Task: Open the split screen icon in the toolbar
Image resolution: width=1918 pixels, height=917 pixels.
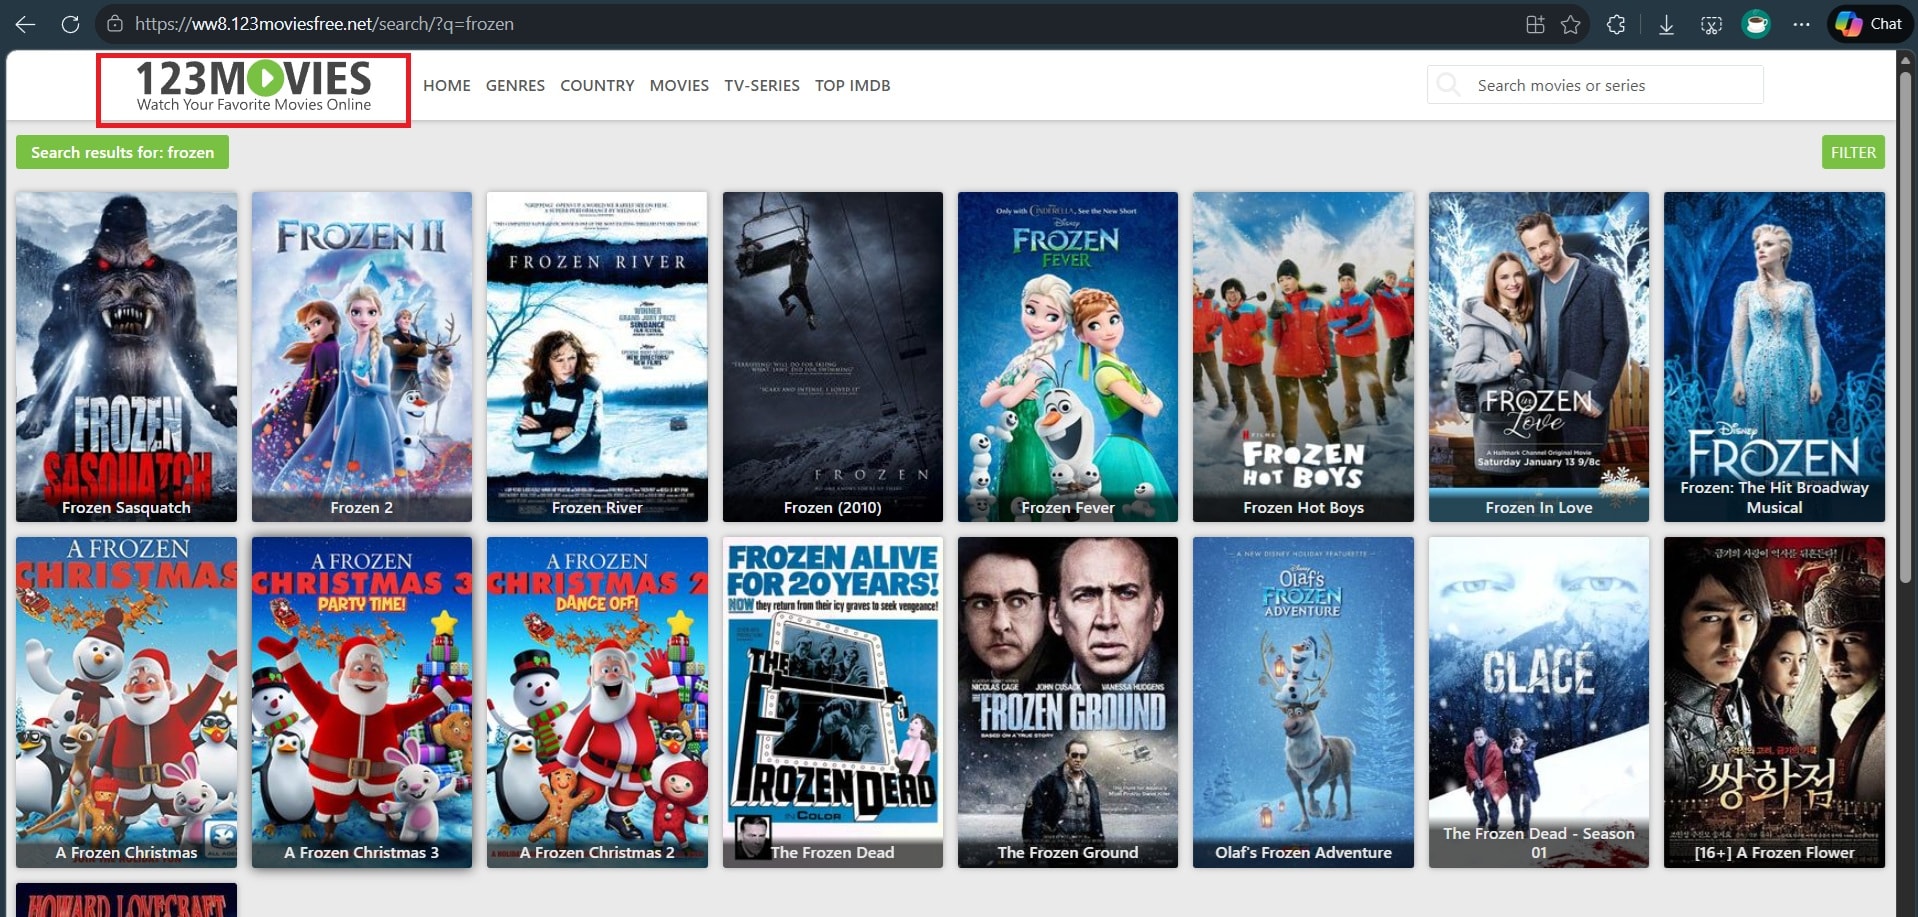Action: 1535,23
